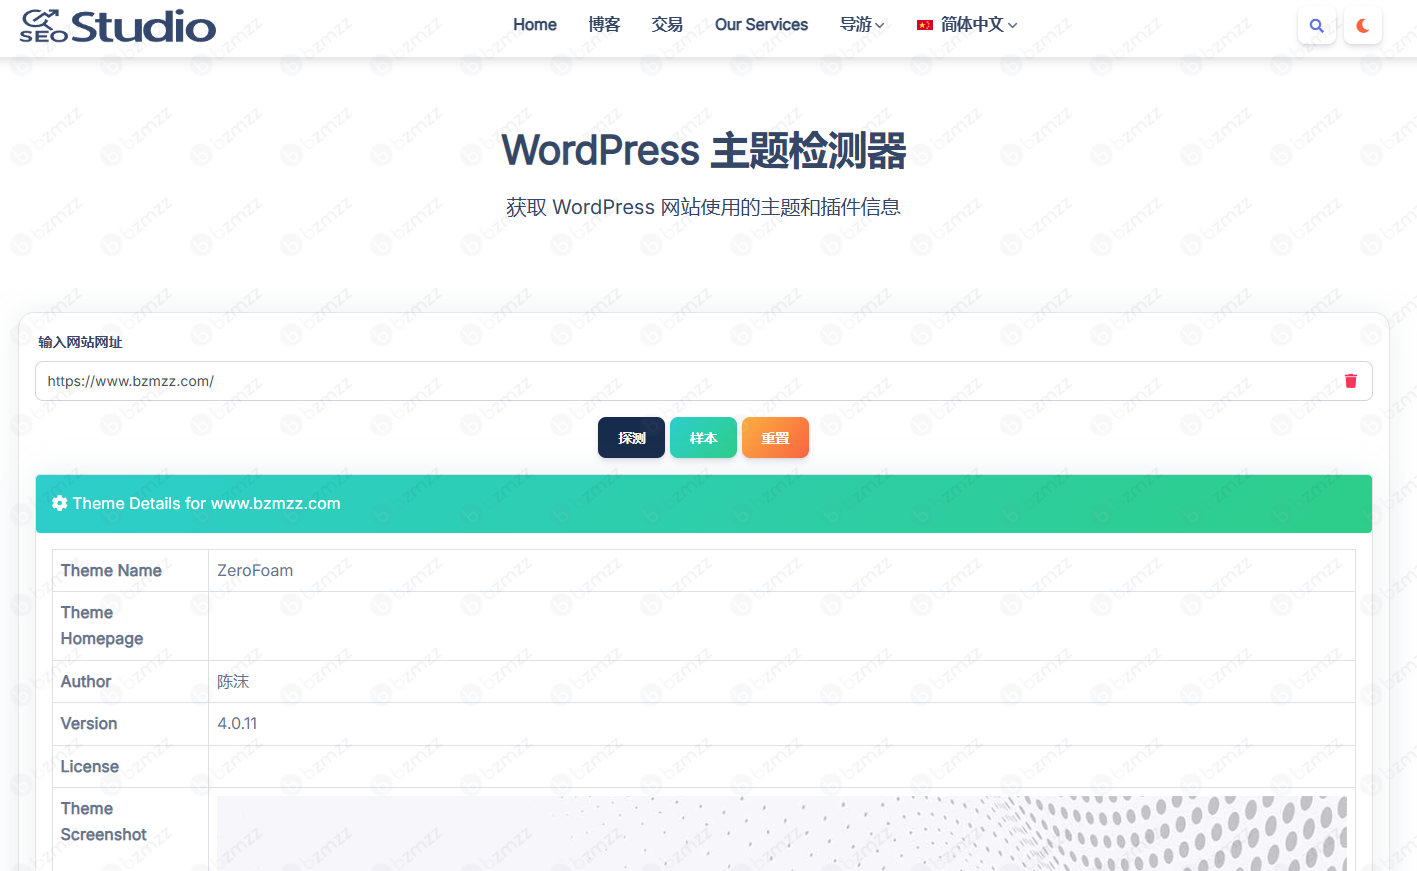
Task: Click the 重置 reset button
Action: click(x=775, y=438)
